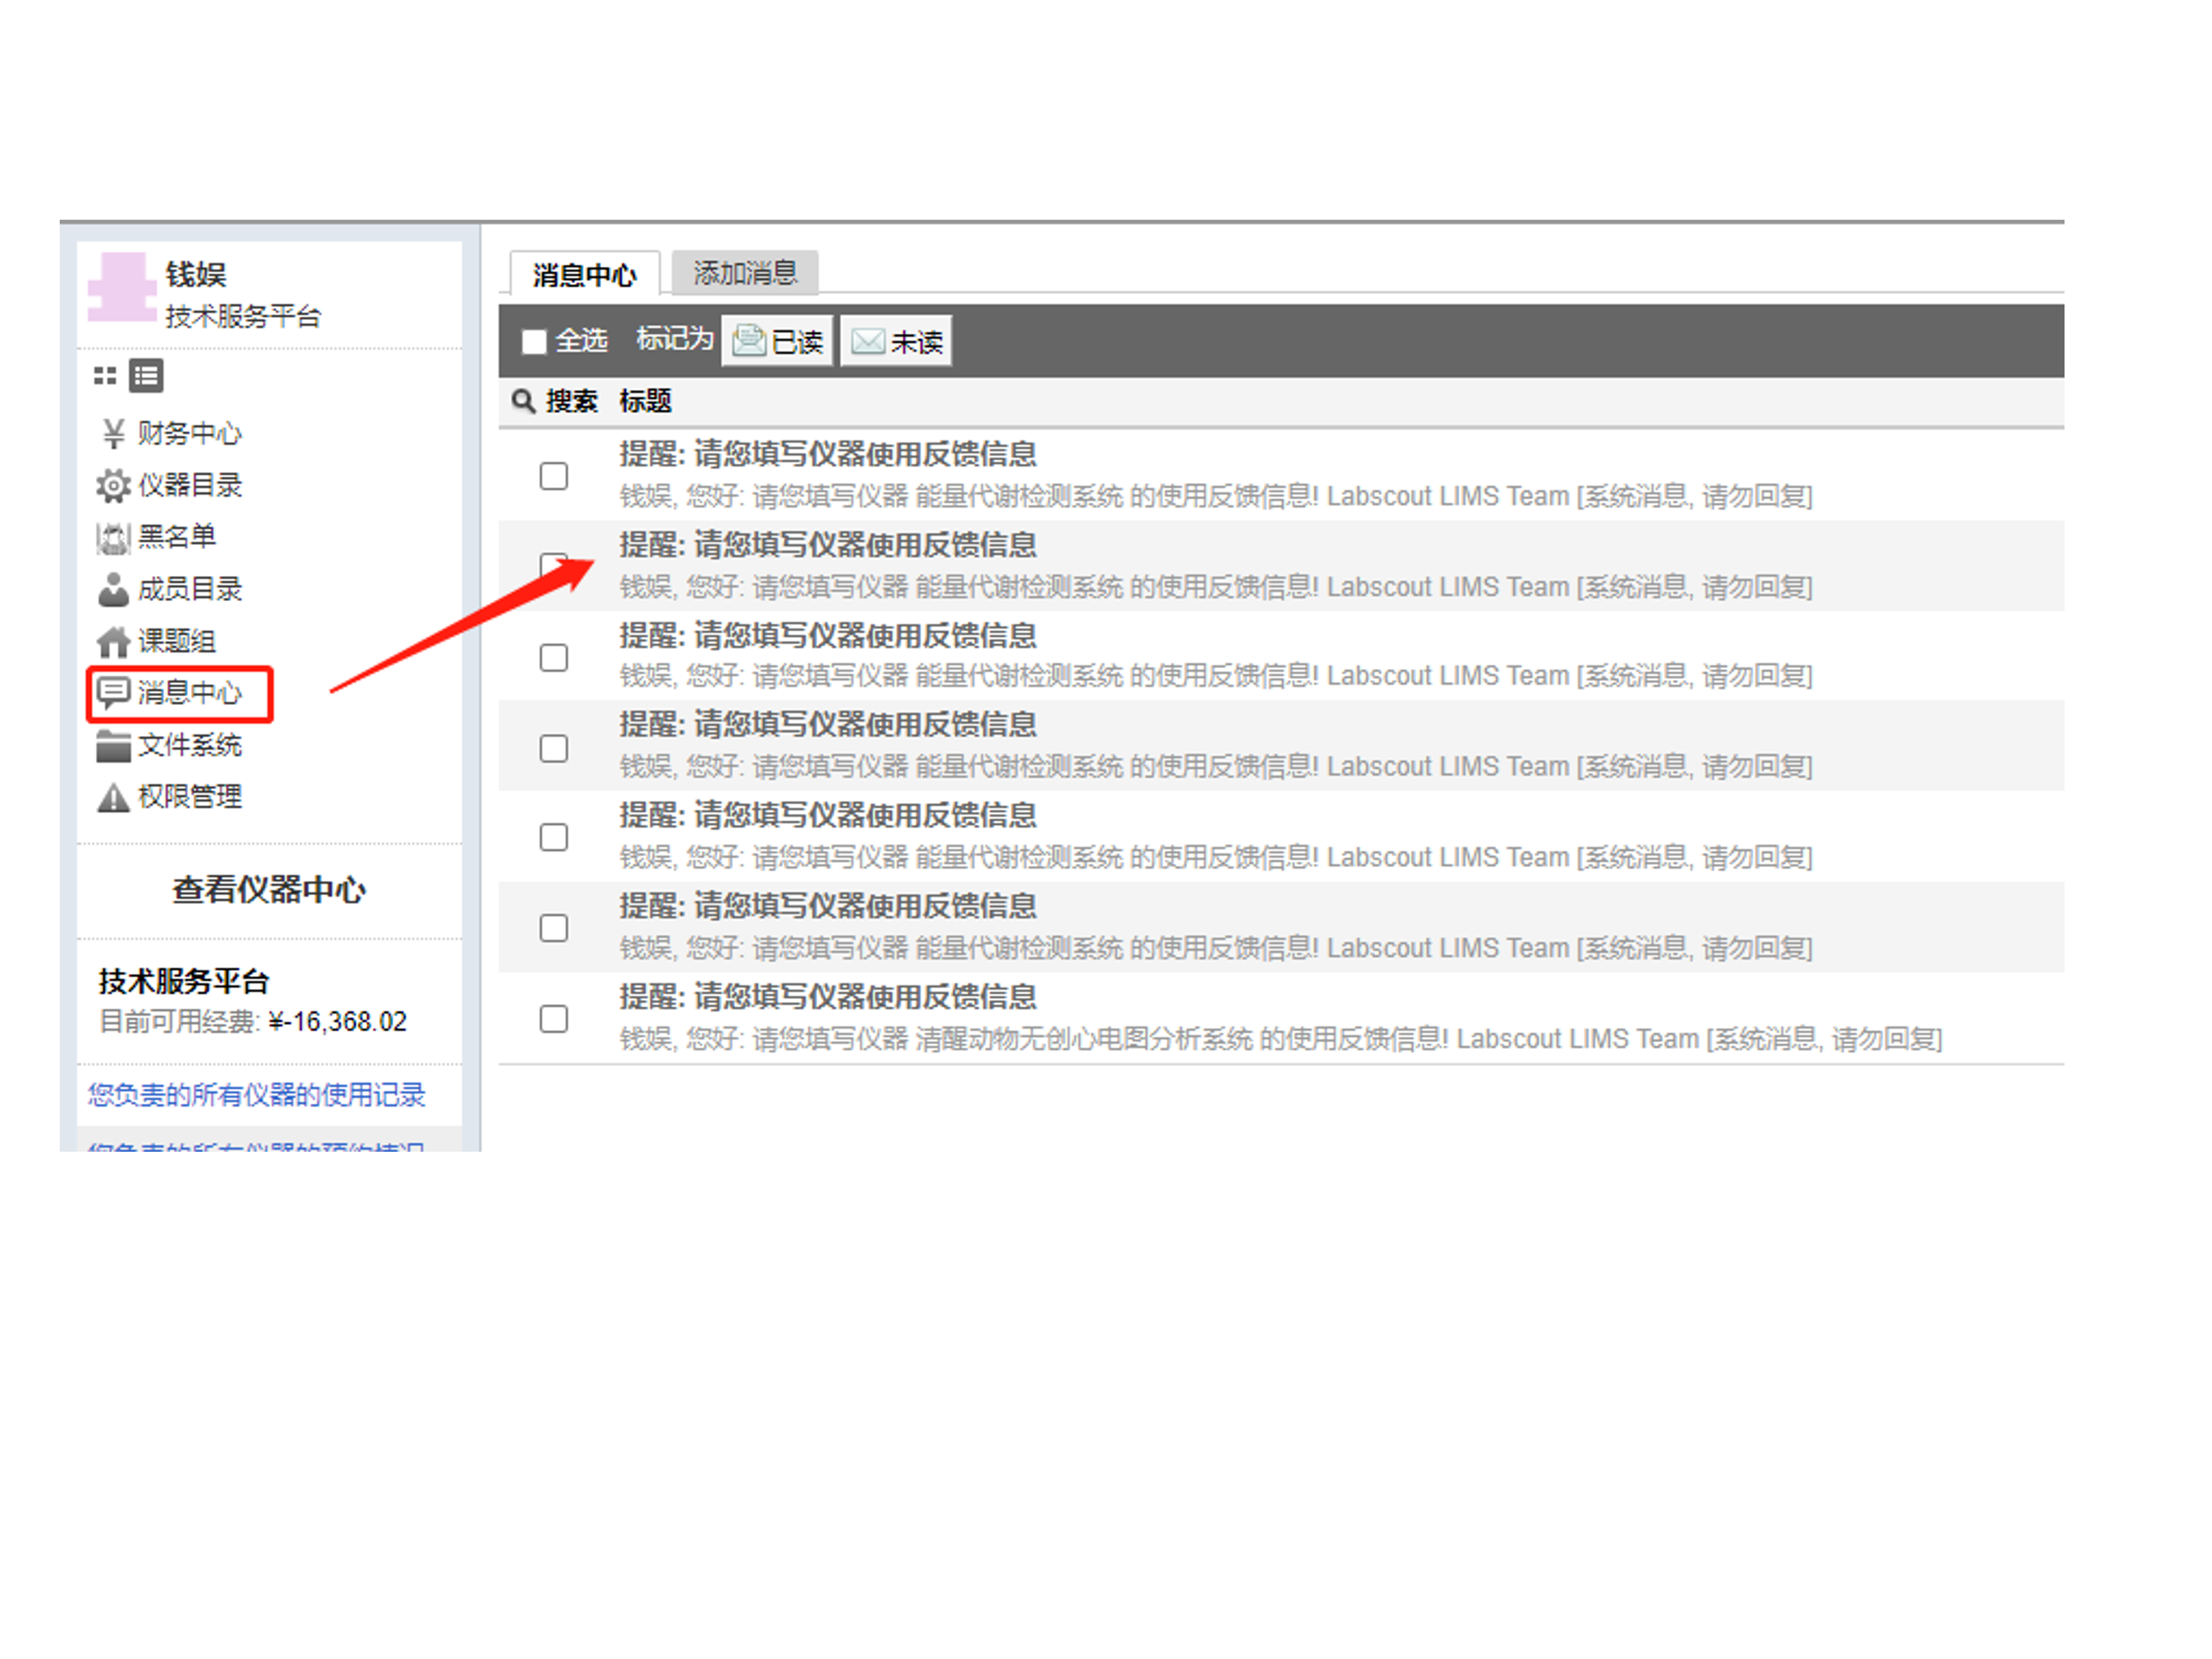This screenshot has height=1659, width=2212.
Task: Check the fifth message's checkbox
Action: [x=554, y=837]
